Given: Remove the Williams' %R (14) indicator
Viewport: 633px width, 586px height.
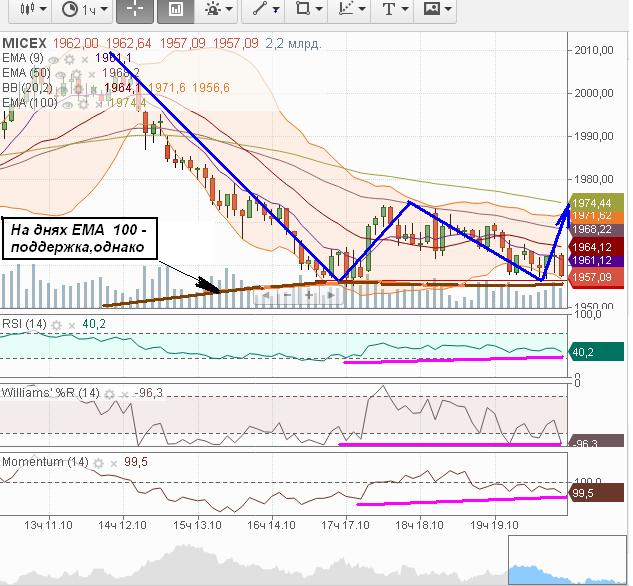Looking at the screenshot, I should pos(125,394).
